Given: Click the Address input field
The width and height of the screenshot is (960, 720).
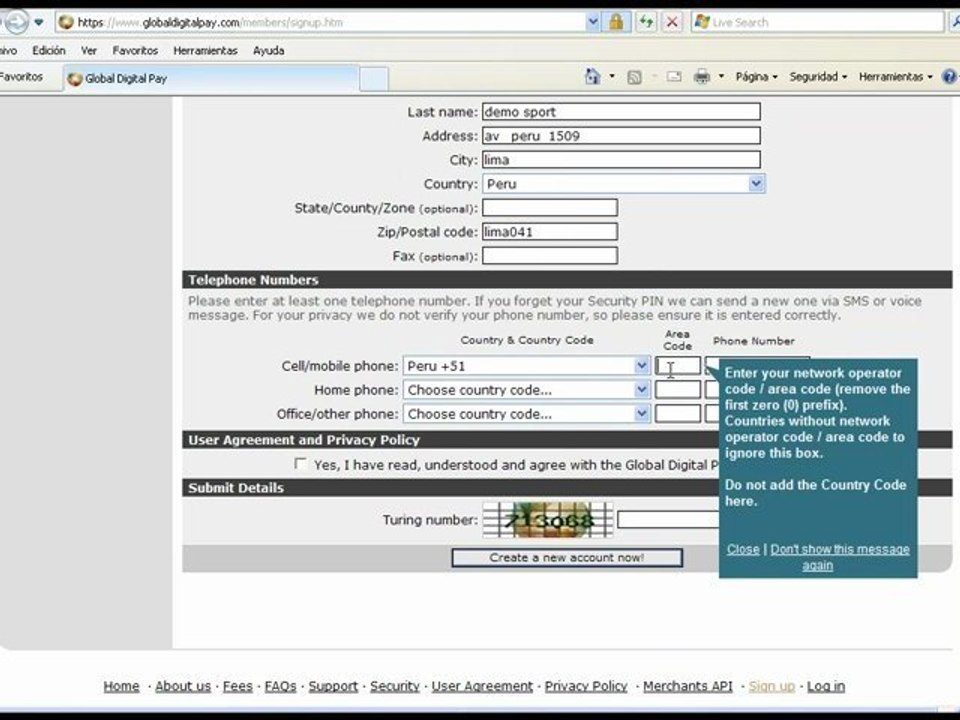Looking at the screenshot, I should click(x=621, y=135).
